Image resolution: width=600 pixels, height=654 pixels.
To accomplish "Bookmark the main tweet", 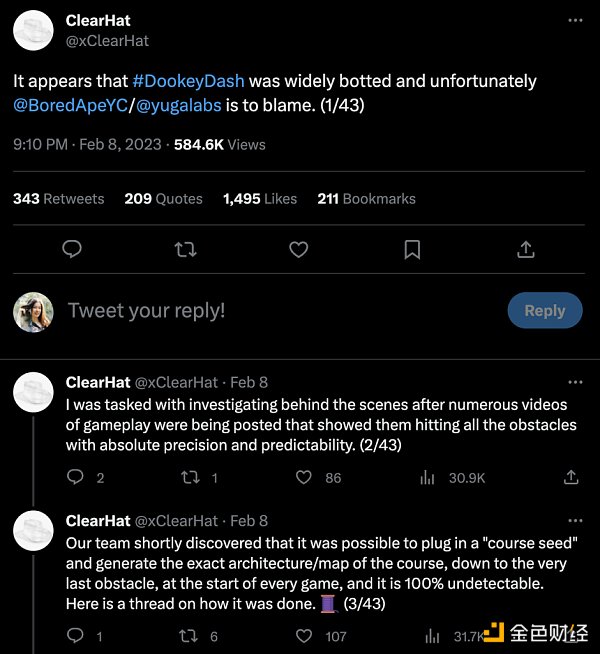I will 412,249.
